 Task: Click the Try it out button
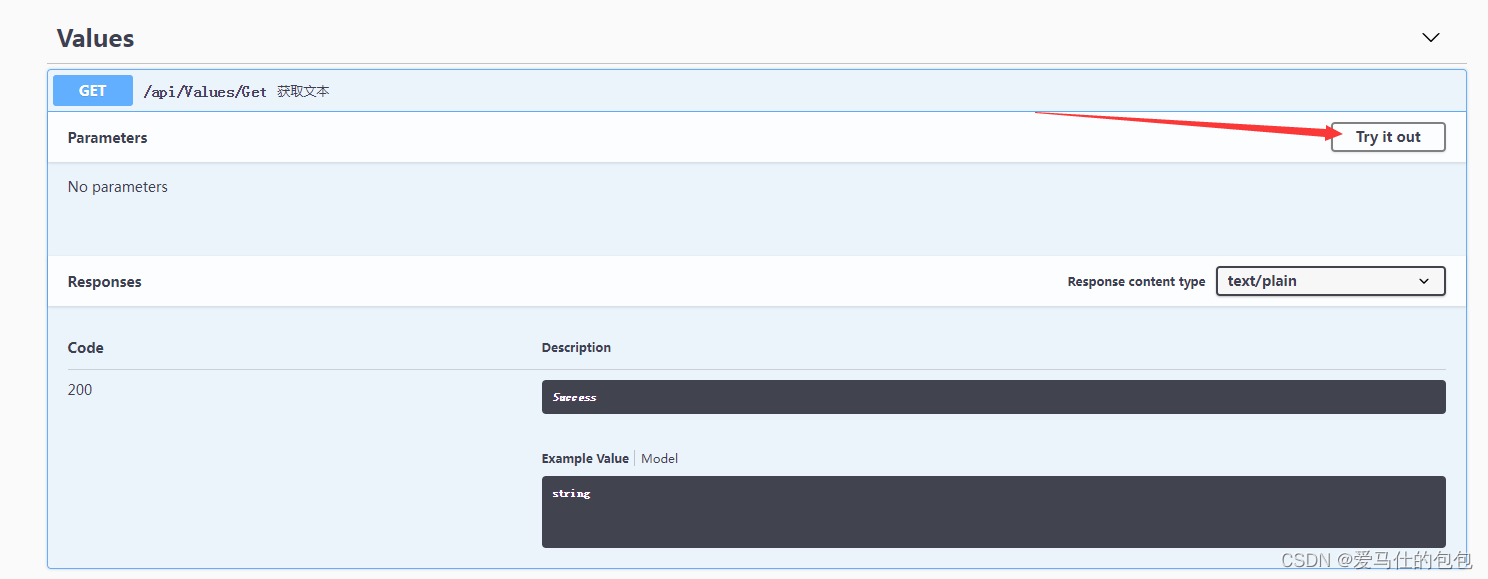point(1388,137)
